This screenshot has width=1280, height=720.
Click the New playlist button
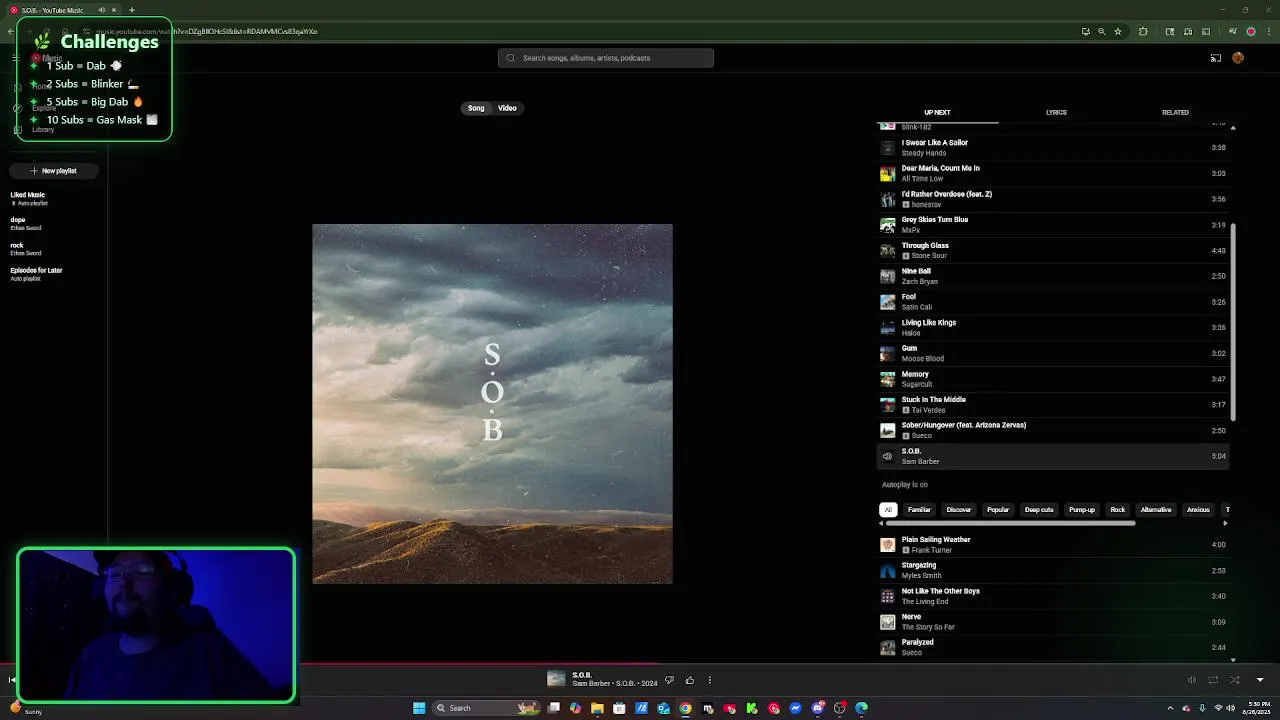[53, 171]
